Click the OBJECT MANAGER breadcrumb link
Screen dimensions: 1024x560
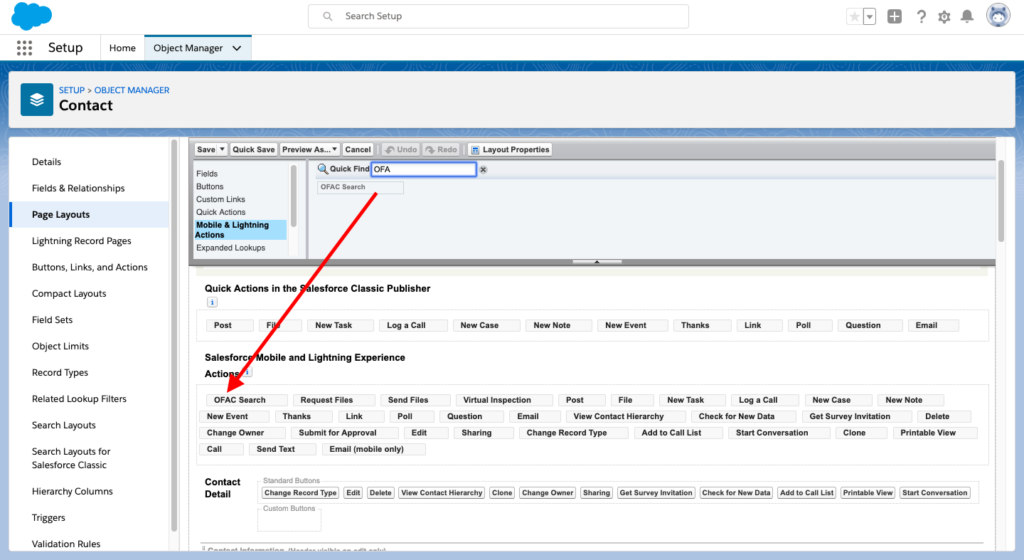132,90
